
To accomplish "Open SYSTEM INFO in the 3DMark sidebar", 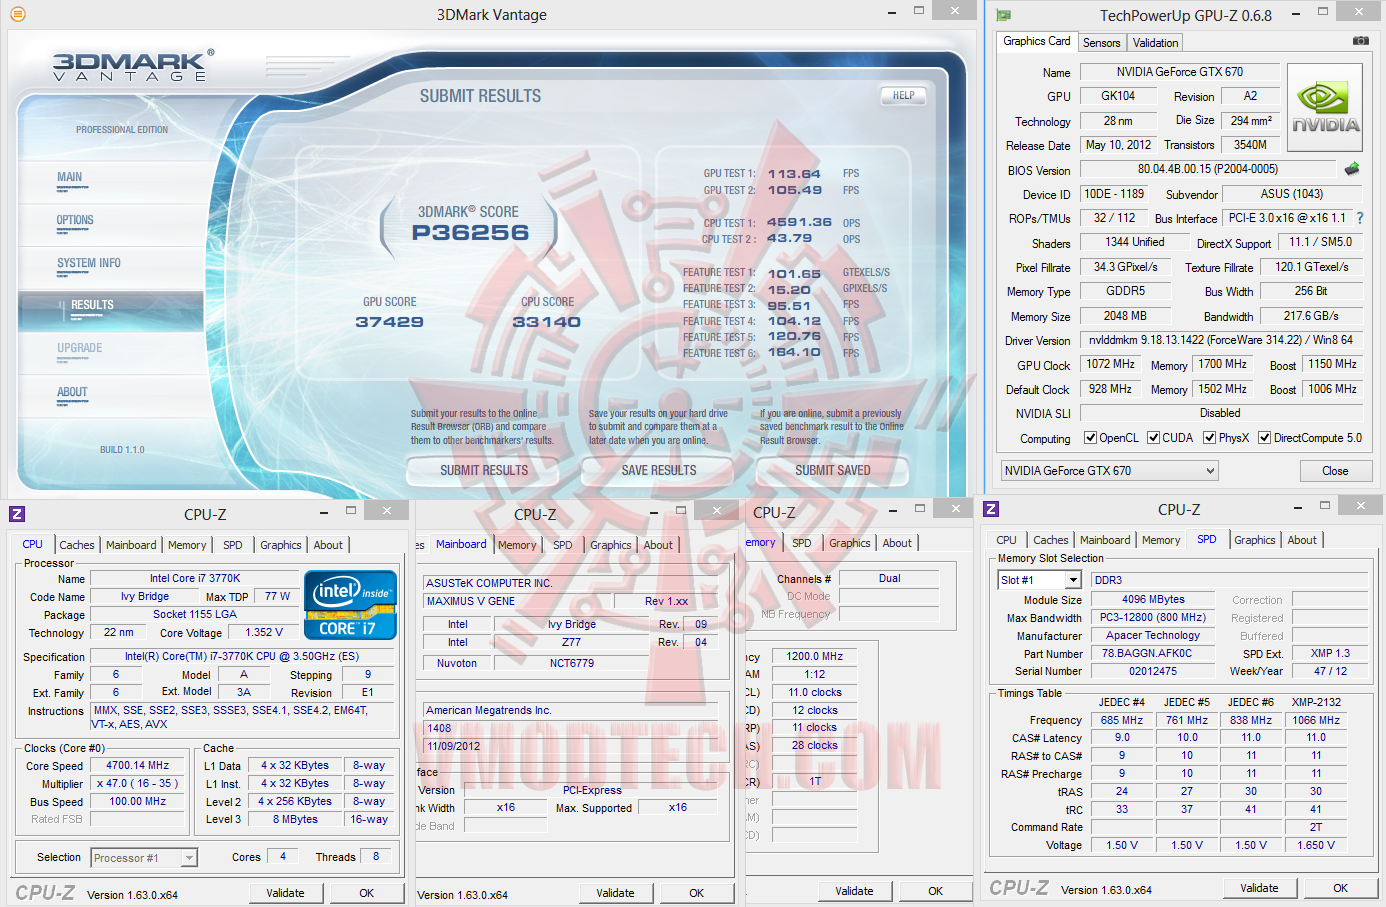I will [89, 263].
